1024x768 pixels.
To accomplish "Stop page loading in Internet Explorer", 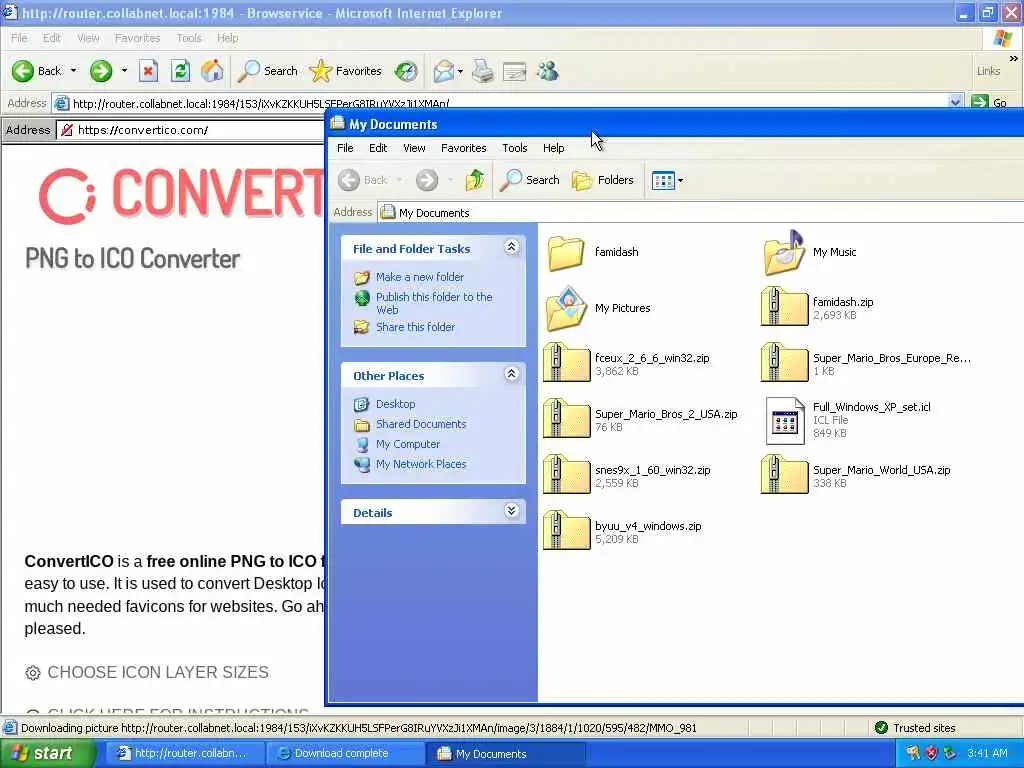I will tap(149, 71).
